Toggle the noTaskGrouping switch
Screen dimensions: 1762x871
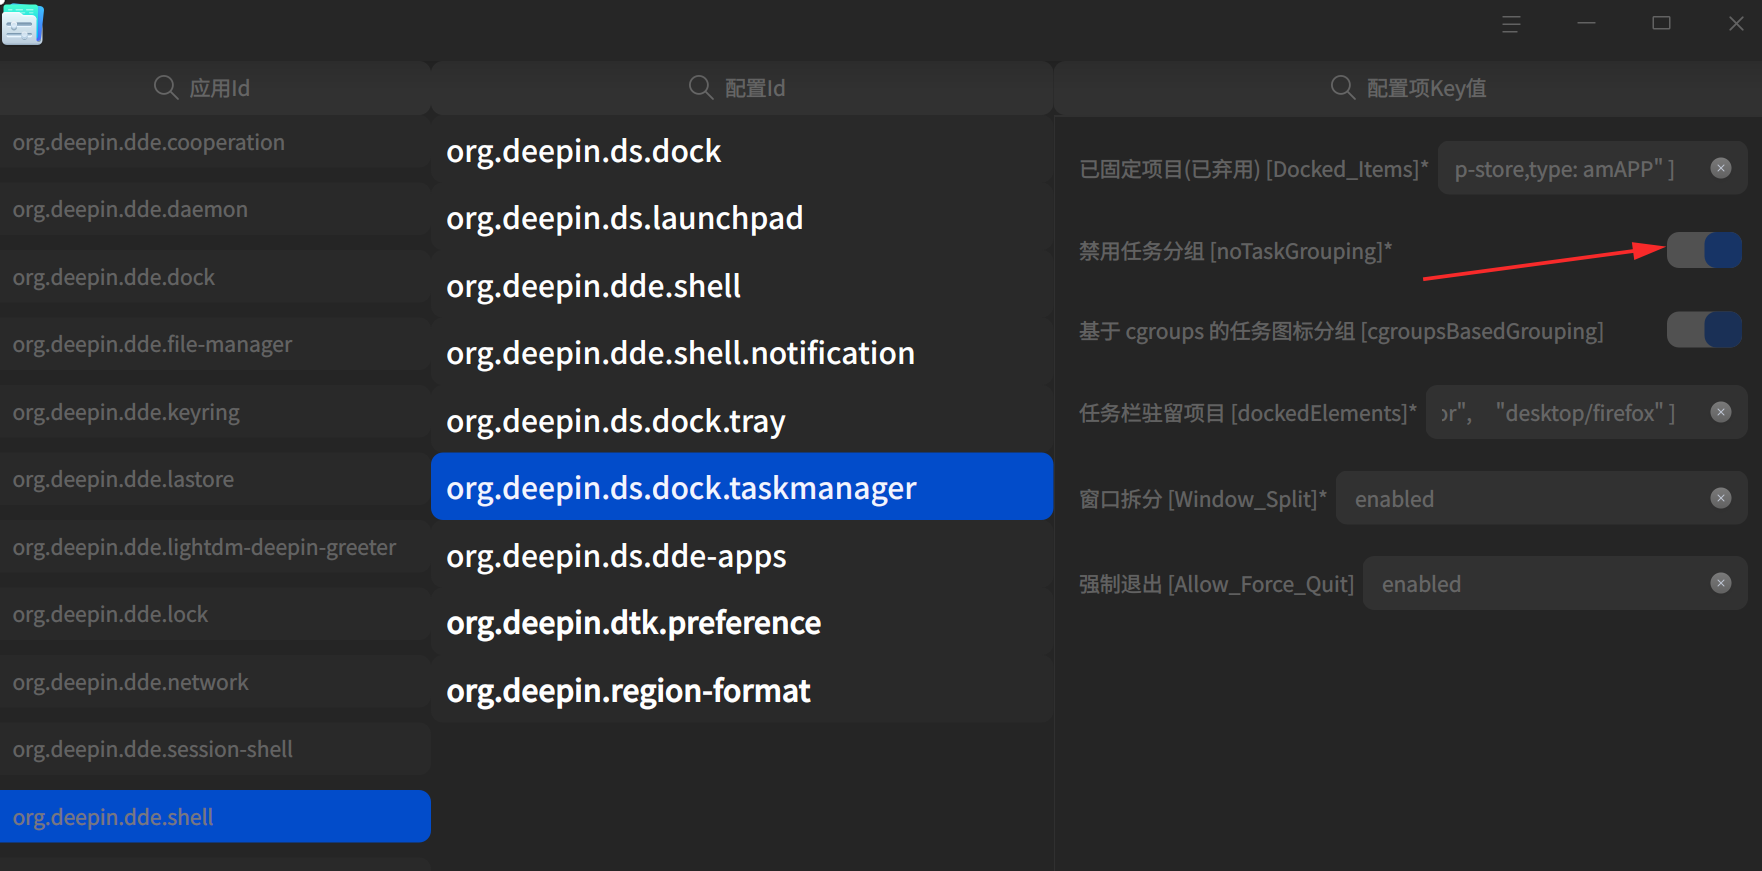[x=1704, y=250]
